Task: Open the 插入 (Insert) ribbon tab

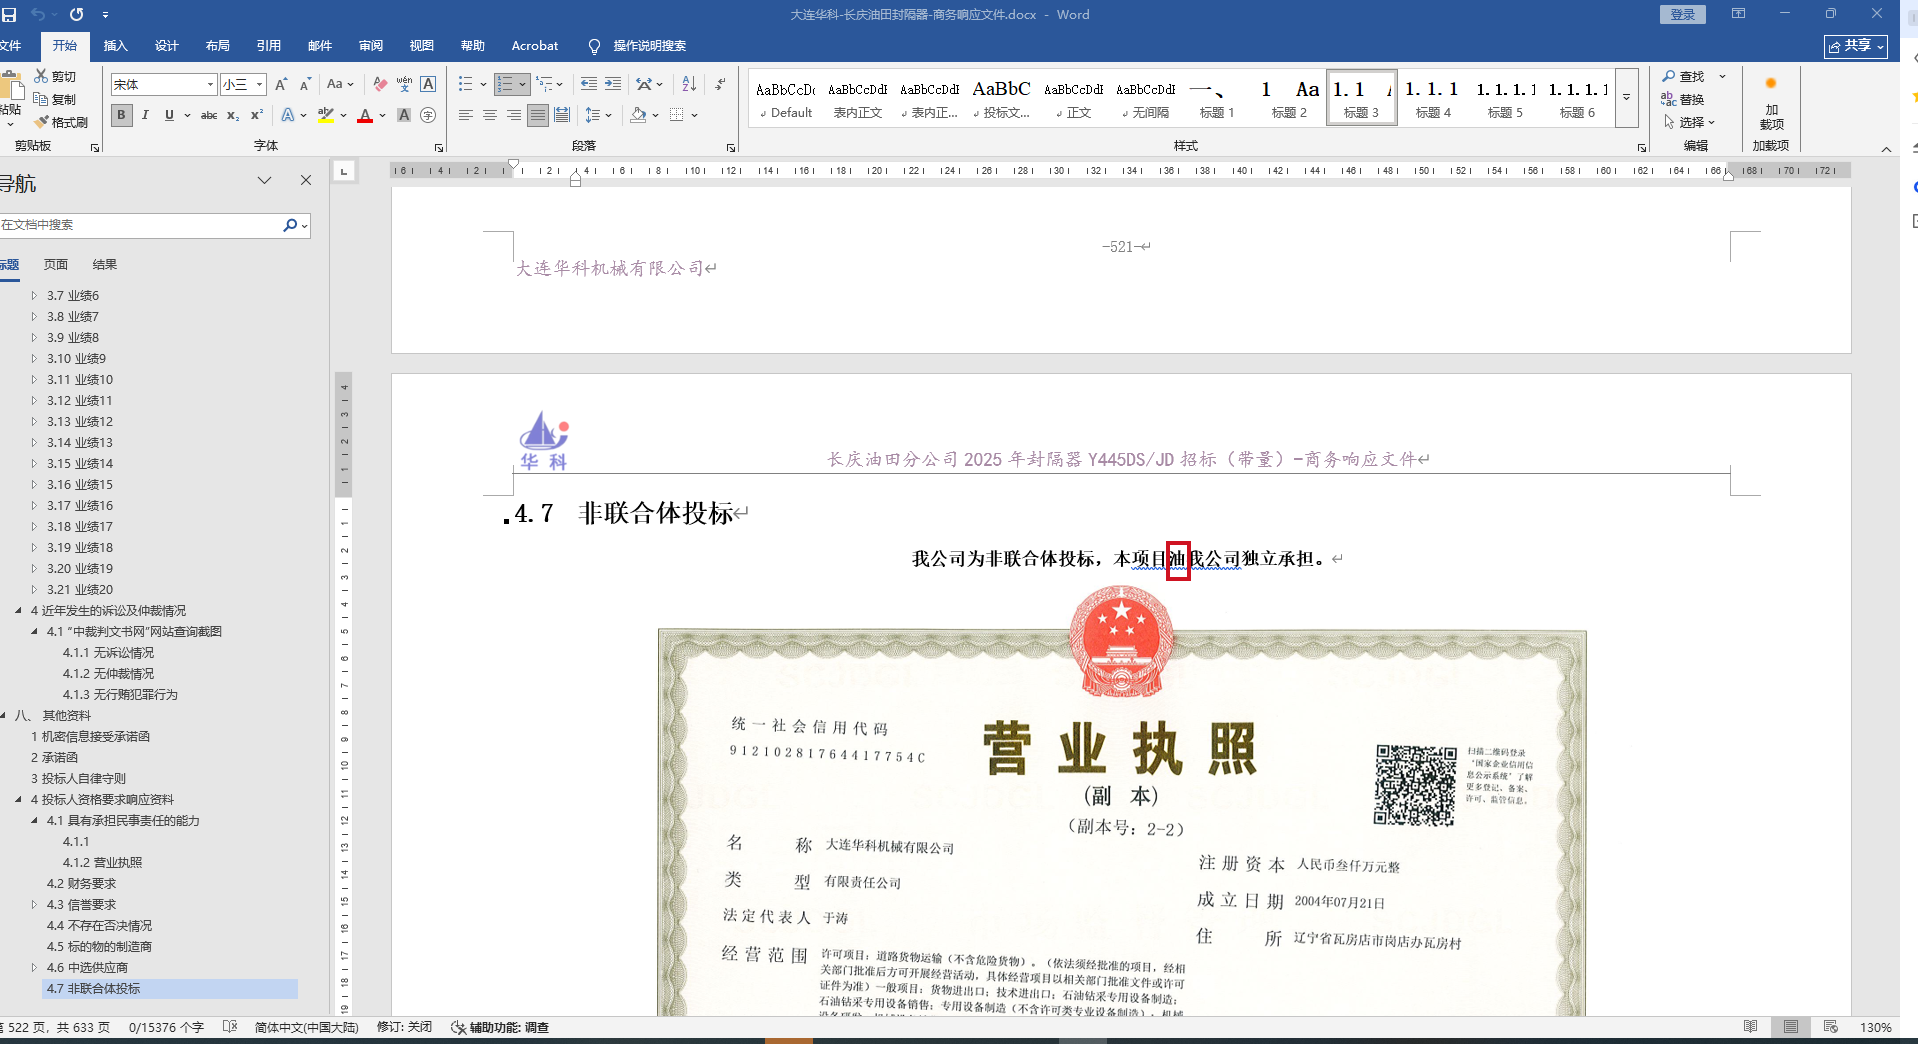Action: point(116,45)
